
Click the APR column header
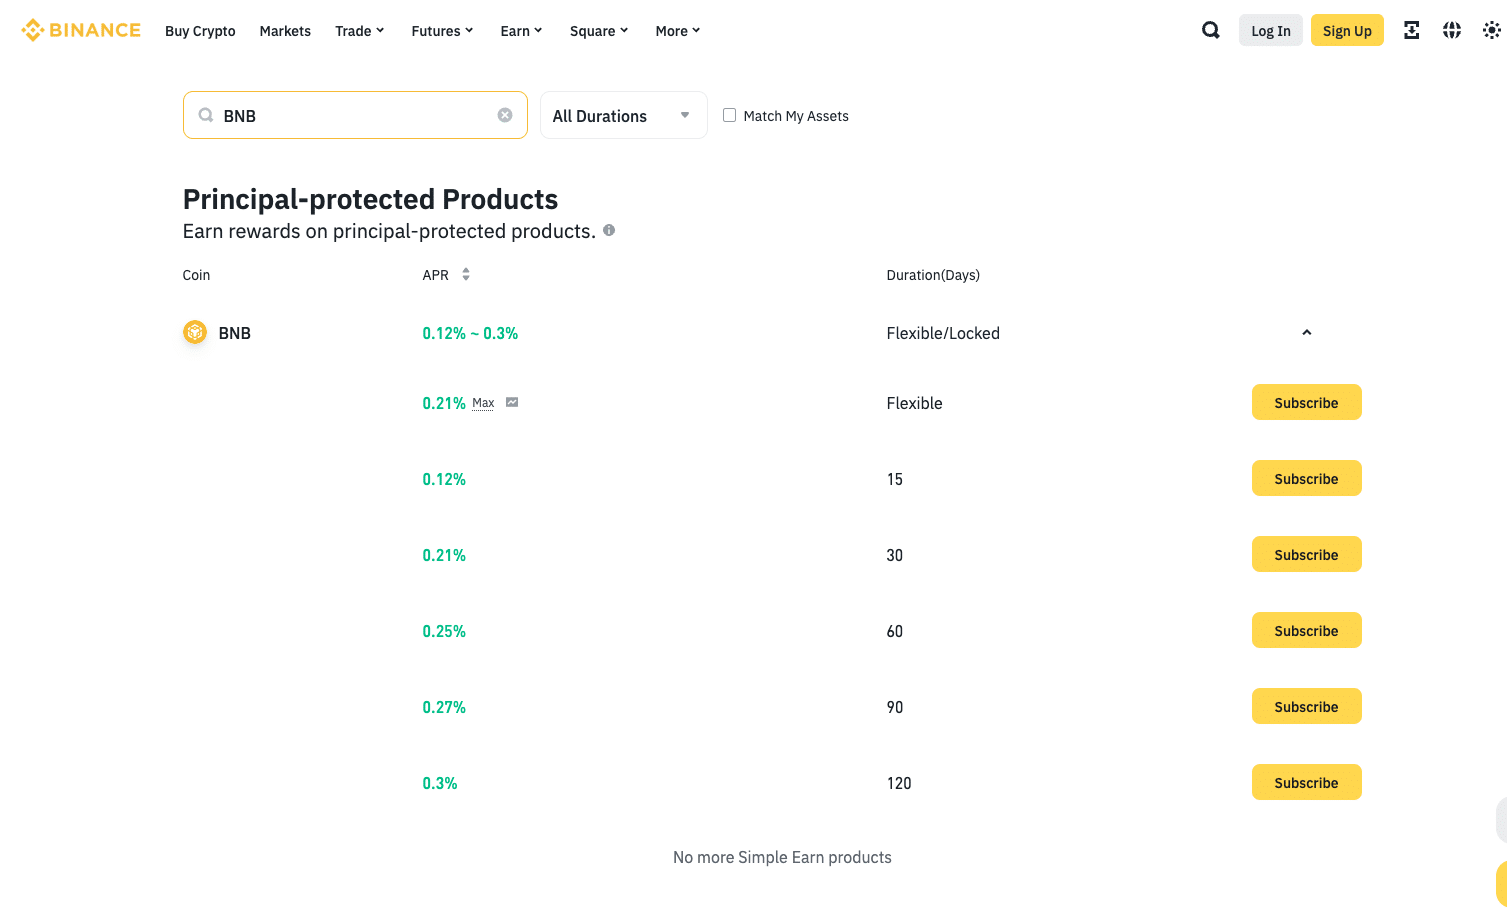coord(435,275)
